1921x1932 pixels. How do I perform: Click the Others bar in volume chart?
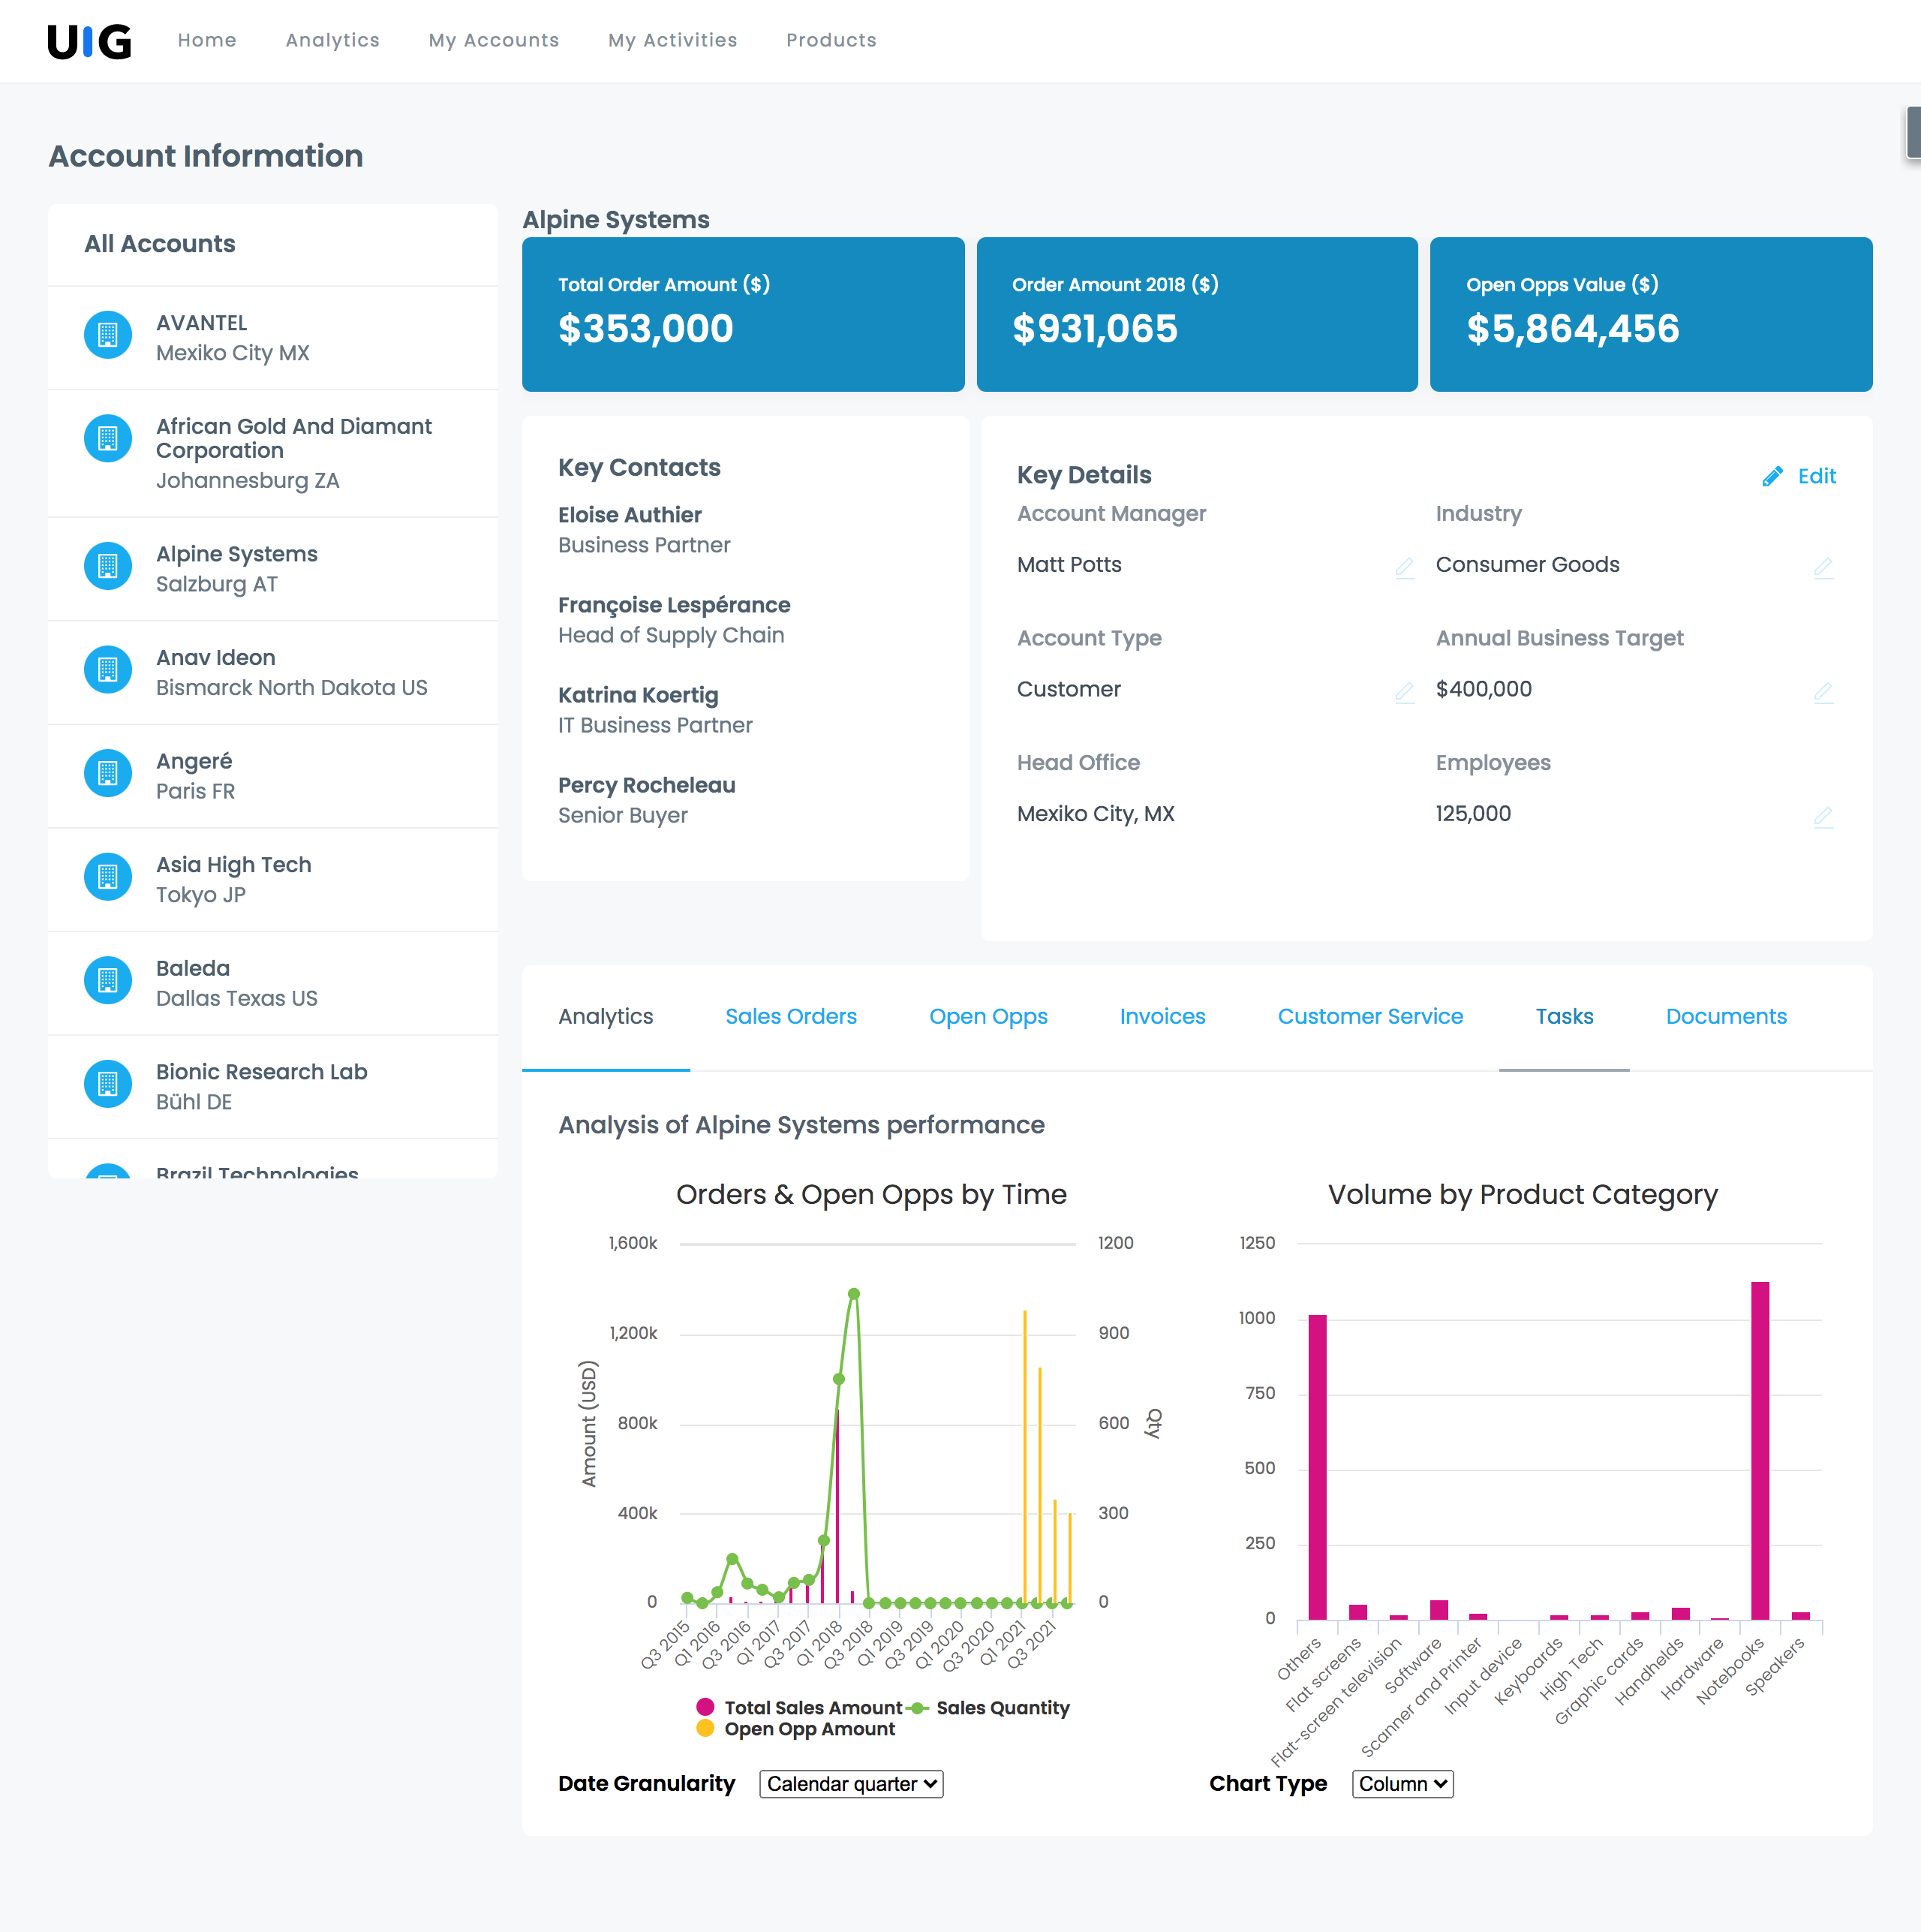point(1317,1467)
